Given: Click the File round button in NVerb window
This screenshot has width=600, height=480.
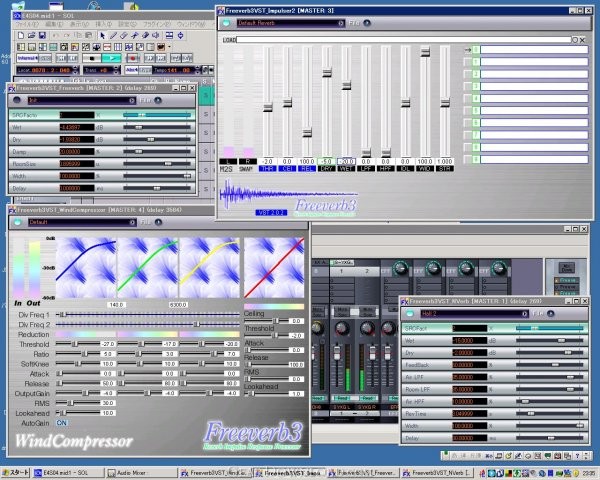Looking at the screenshot, I should point(551,314).
